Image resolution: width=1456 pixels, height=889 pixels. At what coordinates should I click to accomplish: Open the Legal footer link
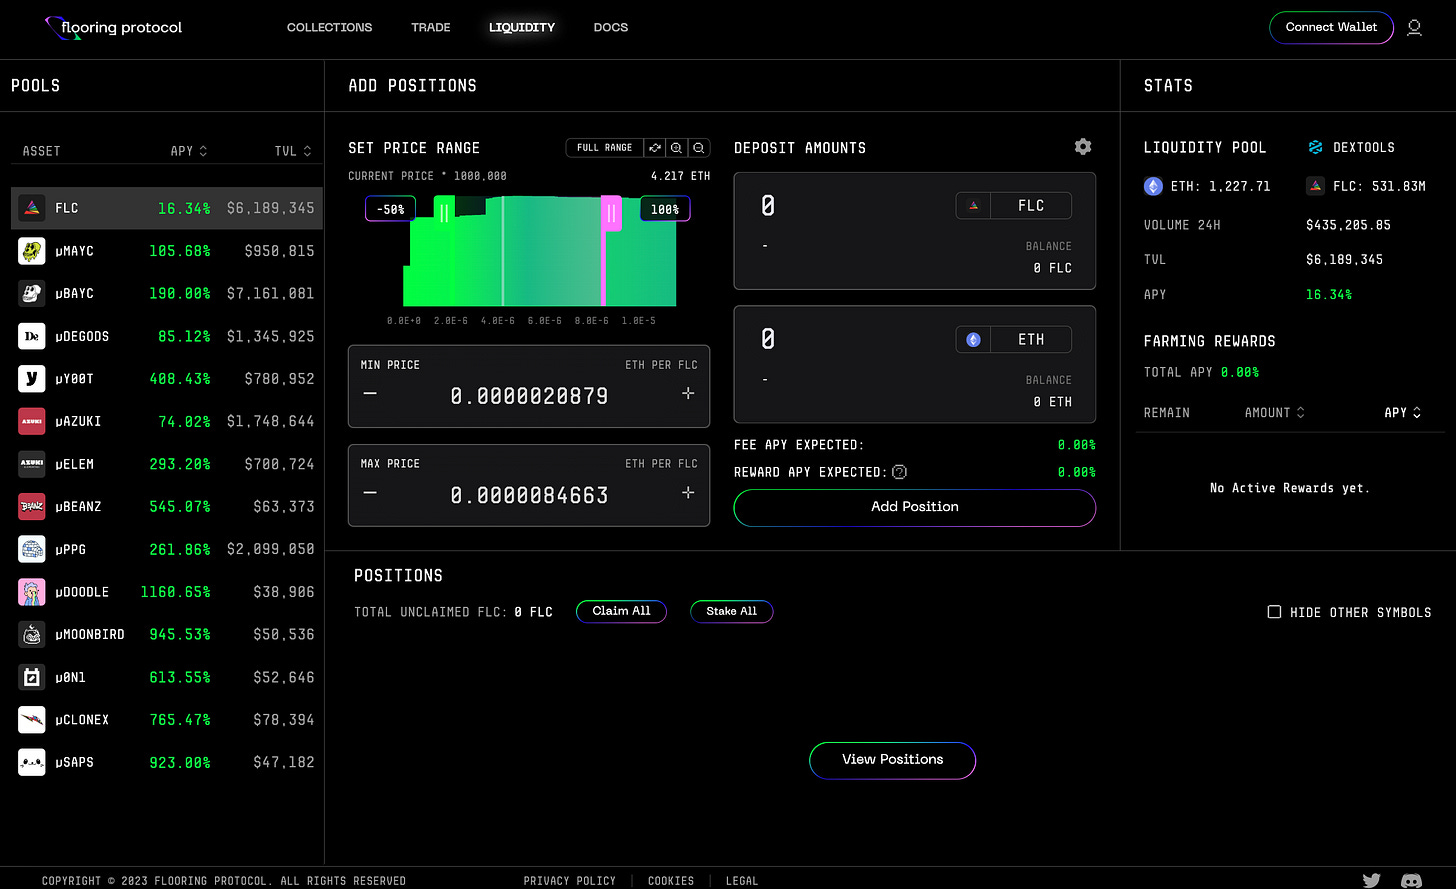click(742, 881)
